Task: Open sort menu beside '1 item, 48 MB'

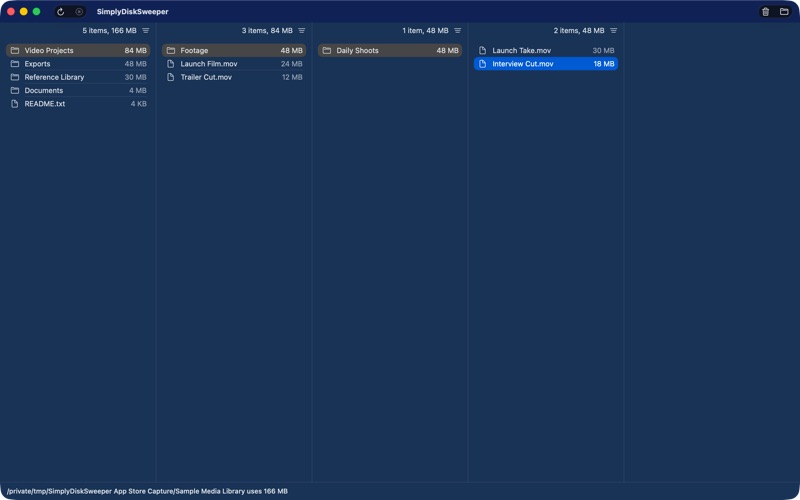Action: click(x=458, y=31)
